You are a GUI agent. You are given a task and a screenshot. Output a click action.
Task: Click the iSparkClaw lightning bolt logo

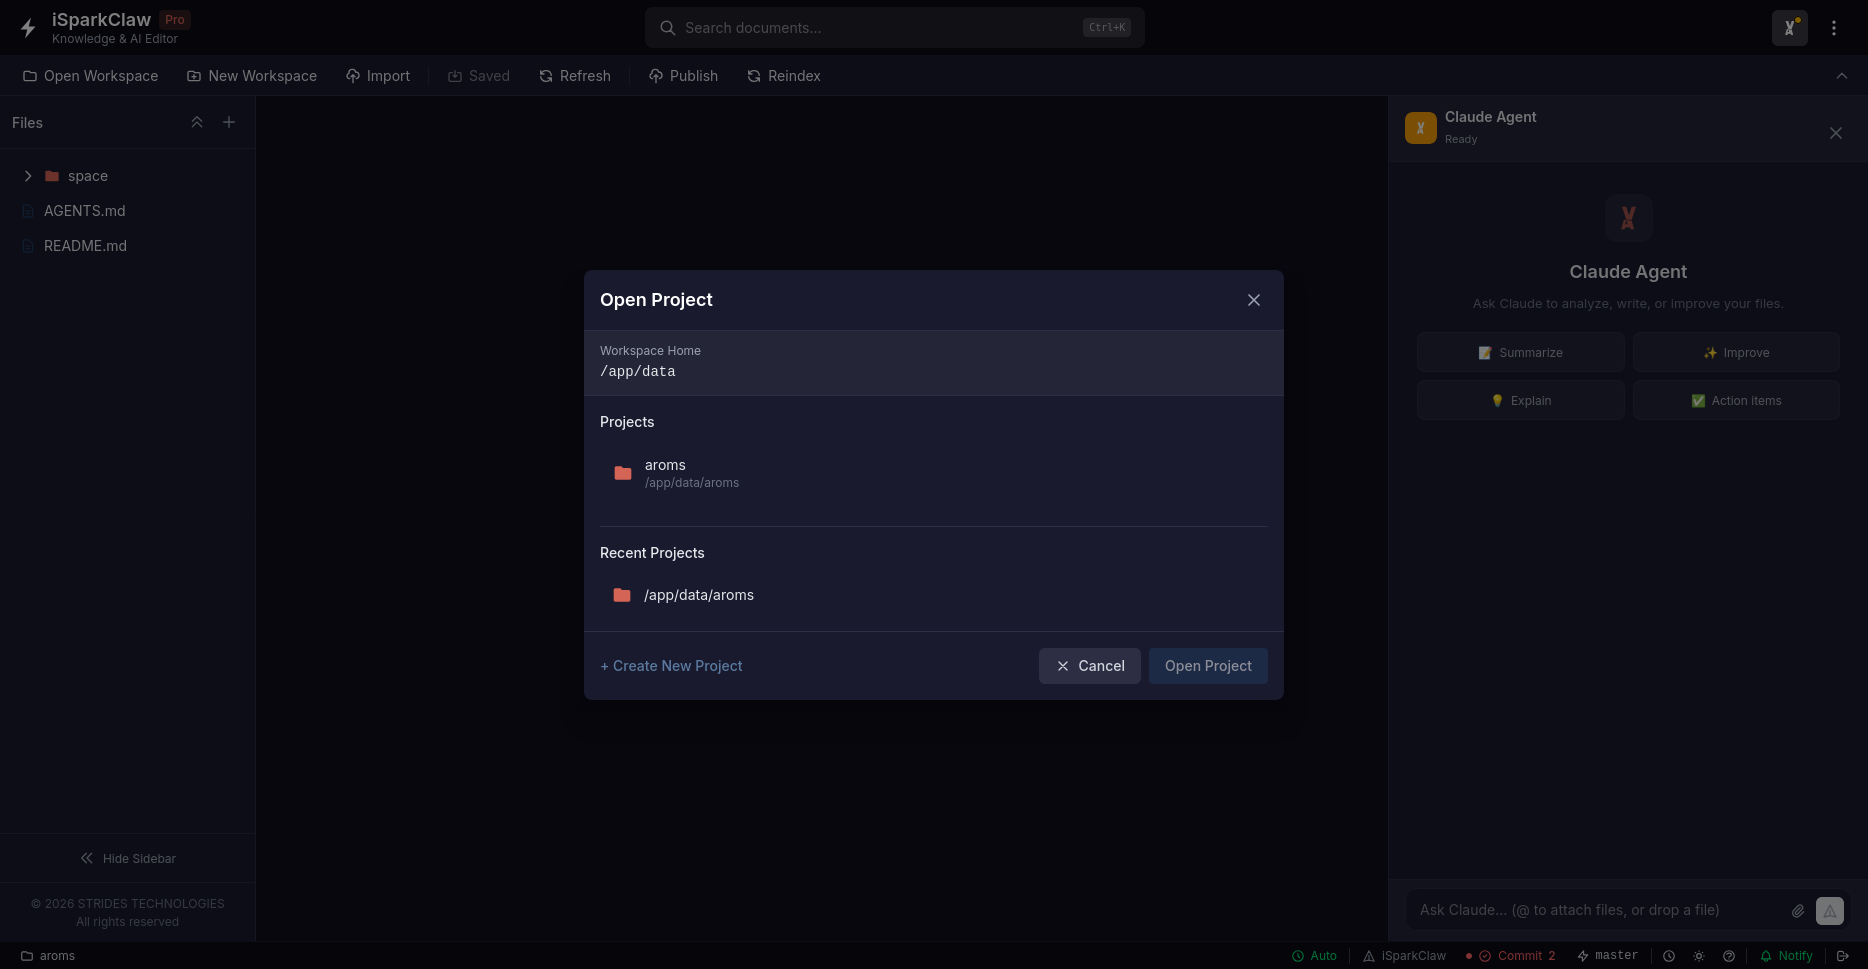(x=28, y=28)
